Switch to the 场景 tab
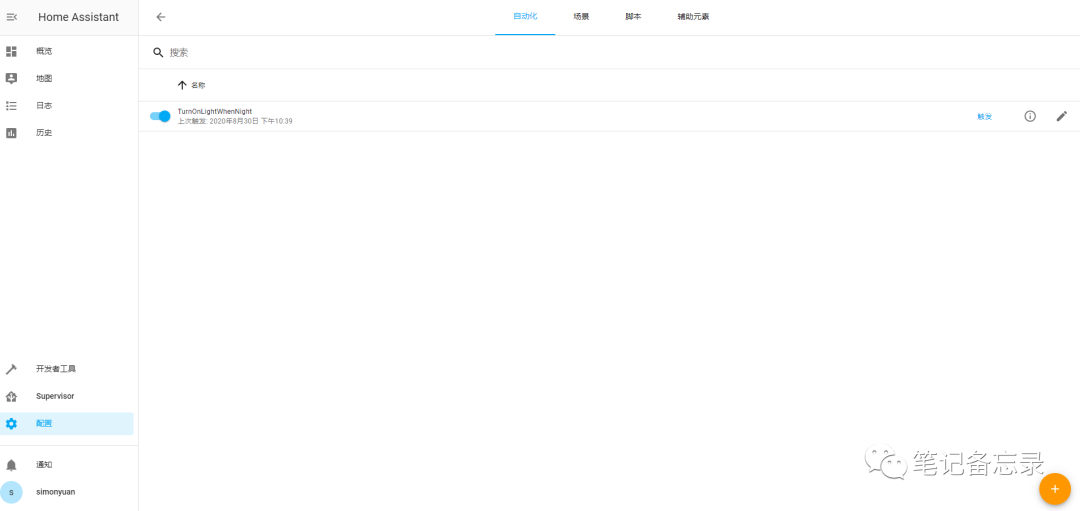The width and height of the screenshot is (1080, 511). (x=581, y=17)
